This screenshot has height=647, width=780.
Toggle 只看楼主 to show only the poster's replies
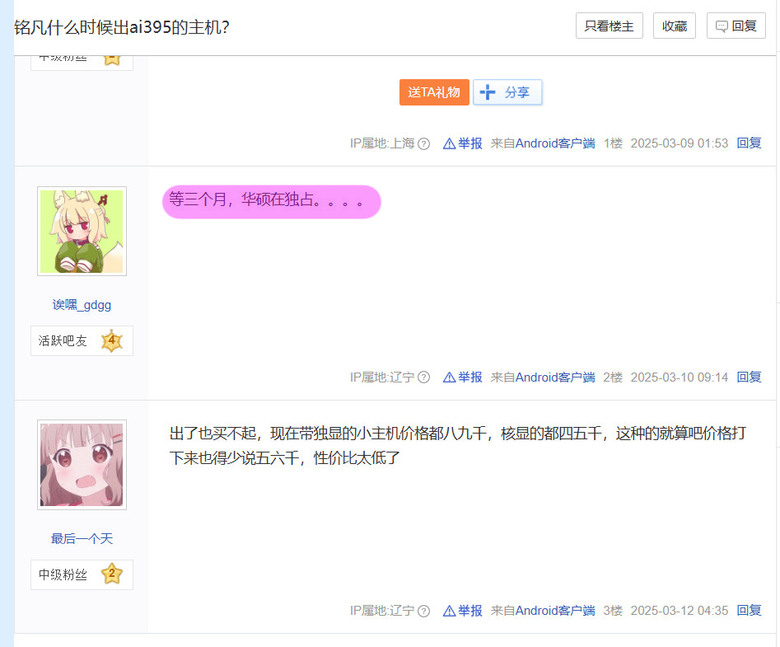click(x=609, y=26)
